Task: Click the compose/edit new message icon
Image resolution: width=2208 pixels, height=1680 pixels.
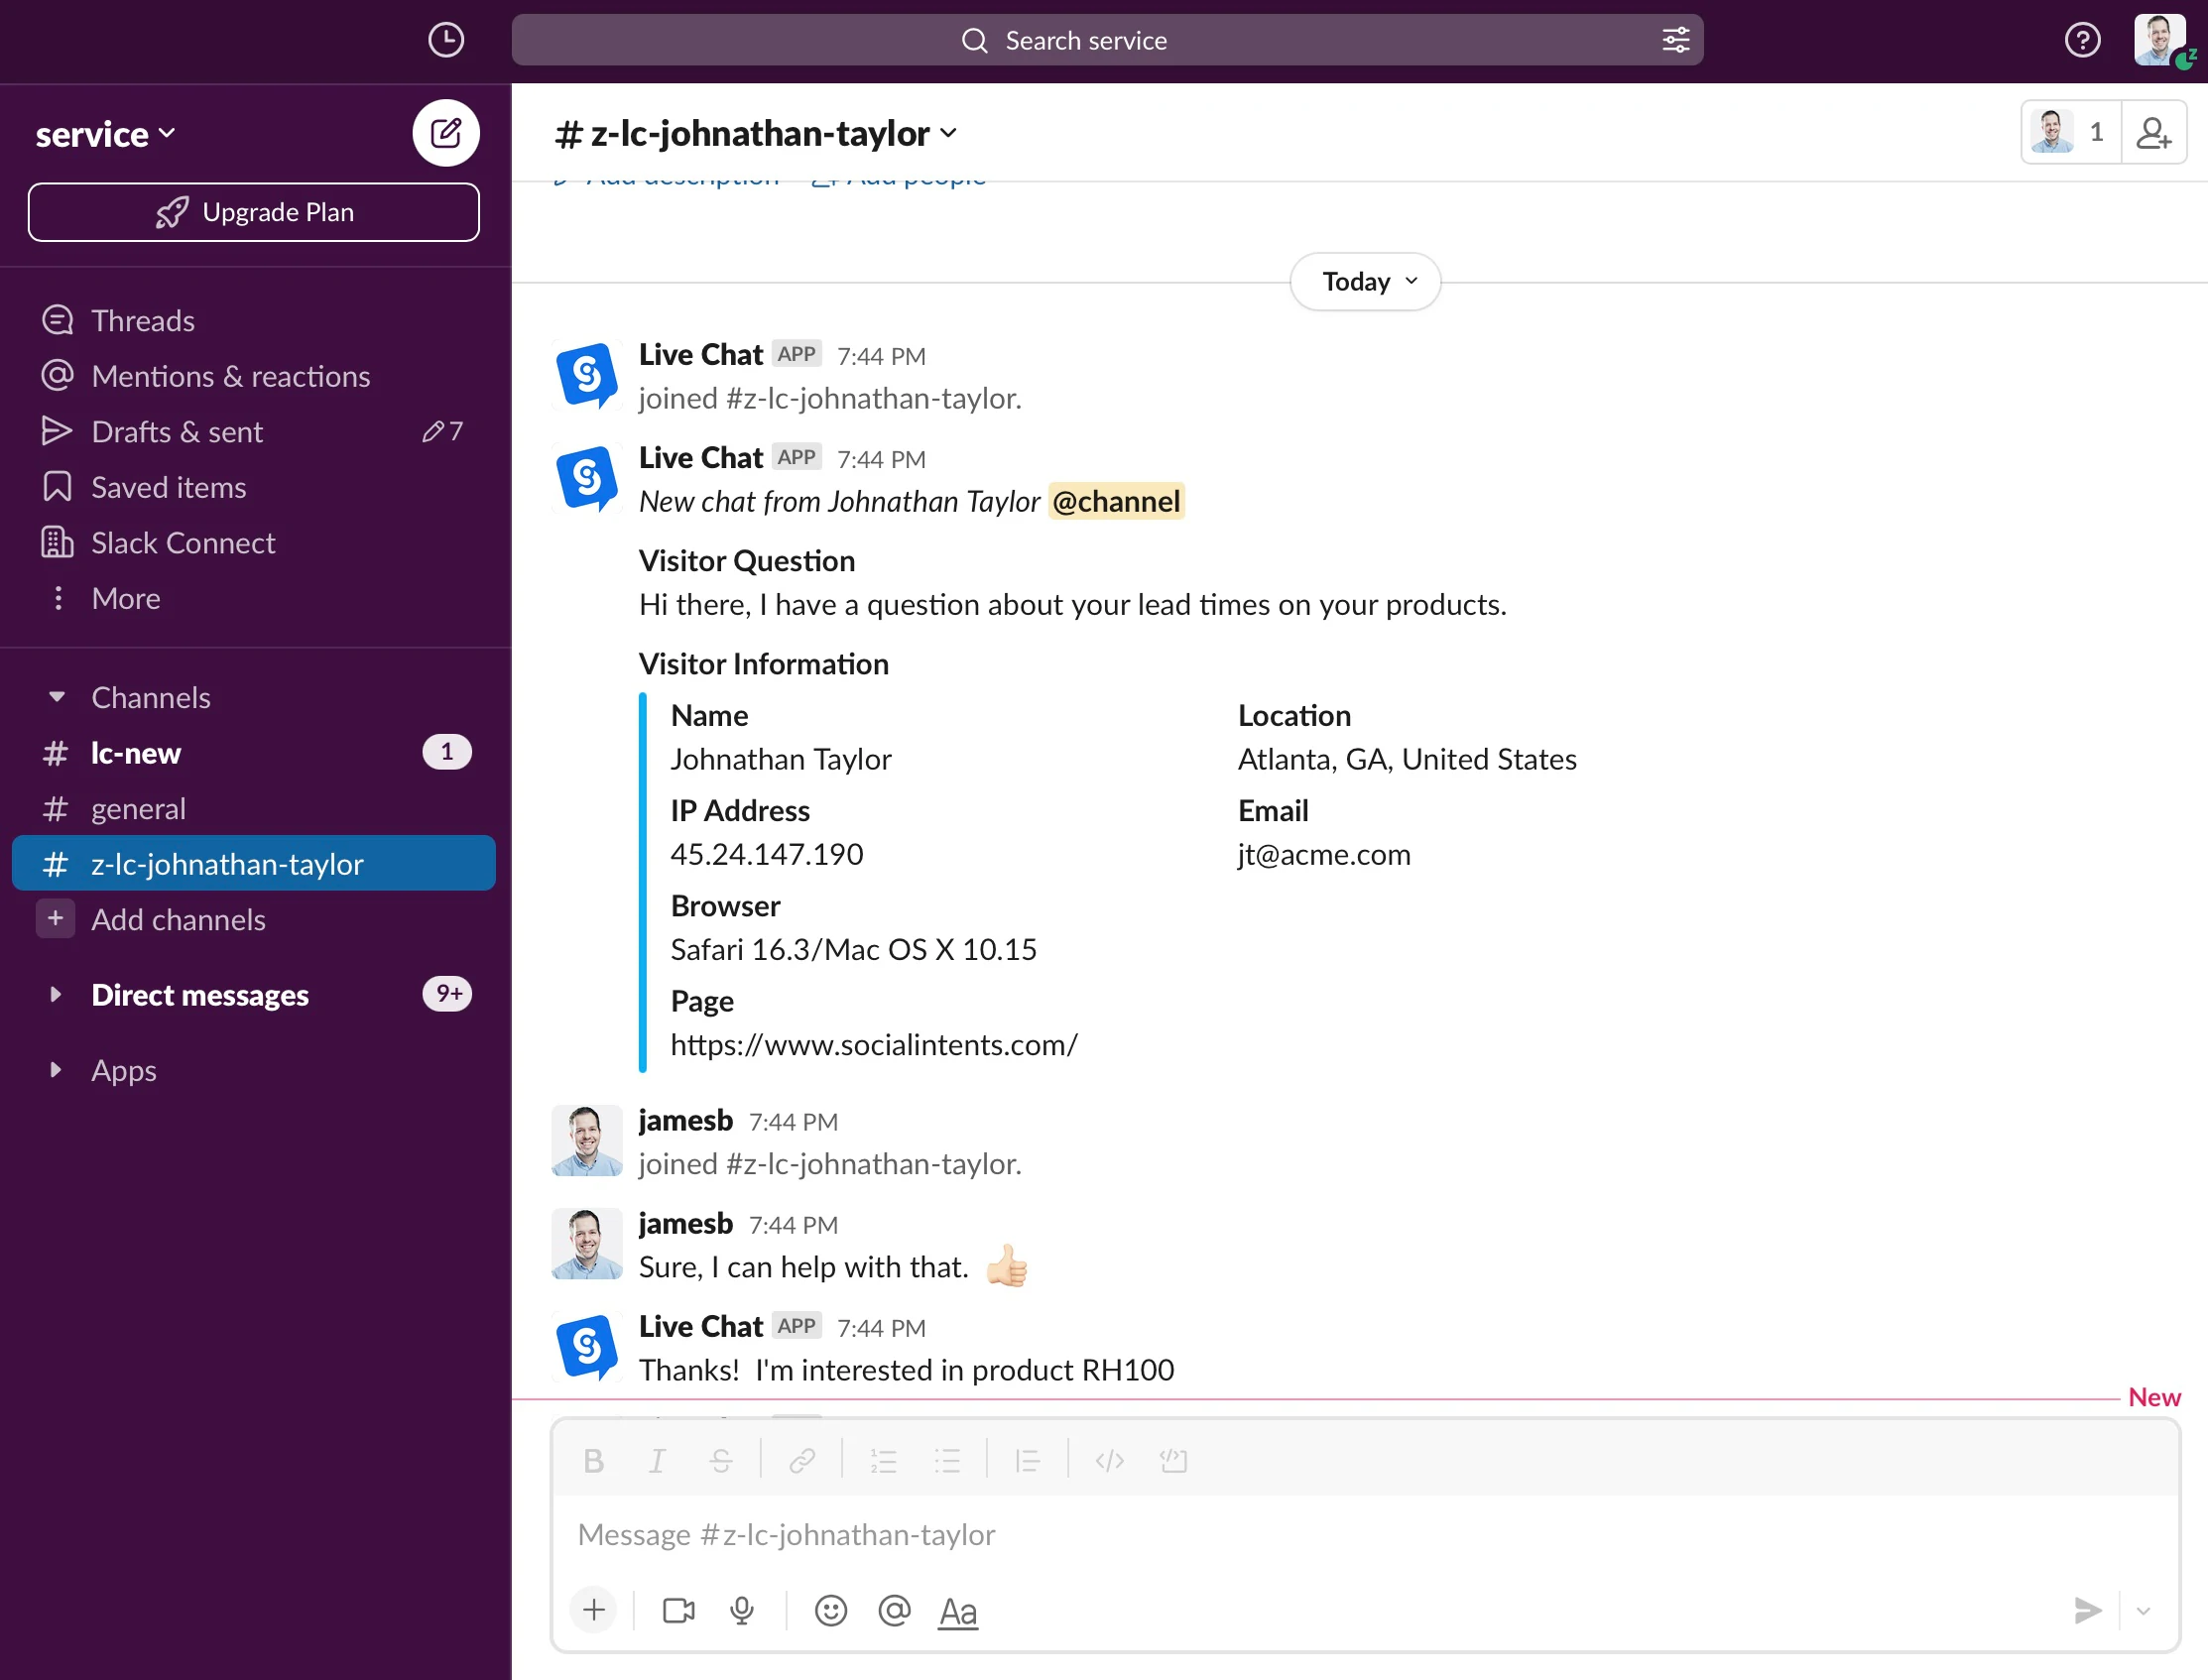Action: pyautogui.click(x=448, y=132)
